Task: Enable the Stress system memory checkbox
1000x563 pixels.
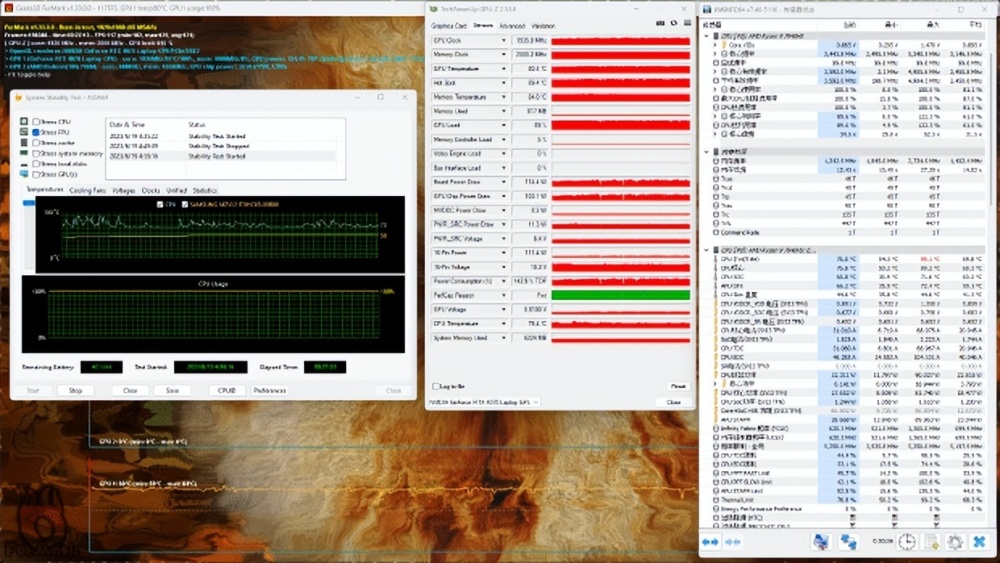Action: click(x=36, y=153)
